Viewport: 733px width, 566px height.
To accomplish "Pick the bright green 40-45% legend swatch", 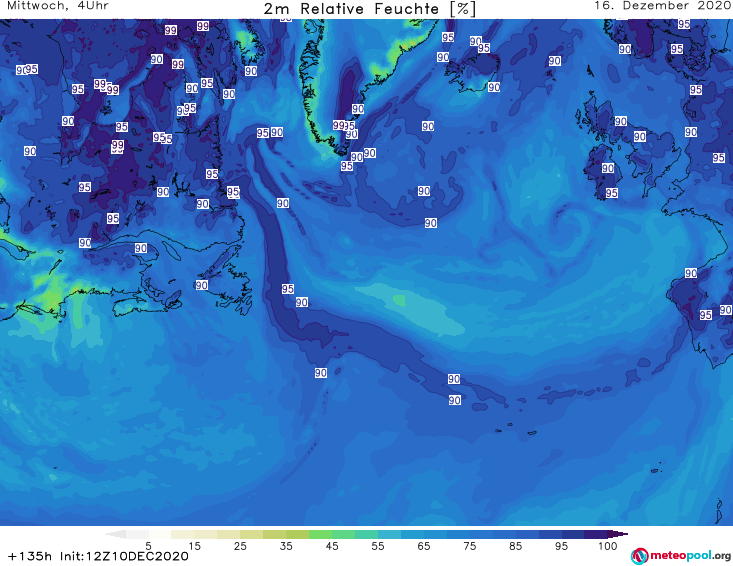I will click(320, 534).
